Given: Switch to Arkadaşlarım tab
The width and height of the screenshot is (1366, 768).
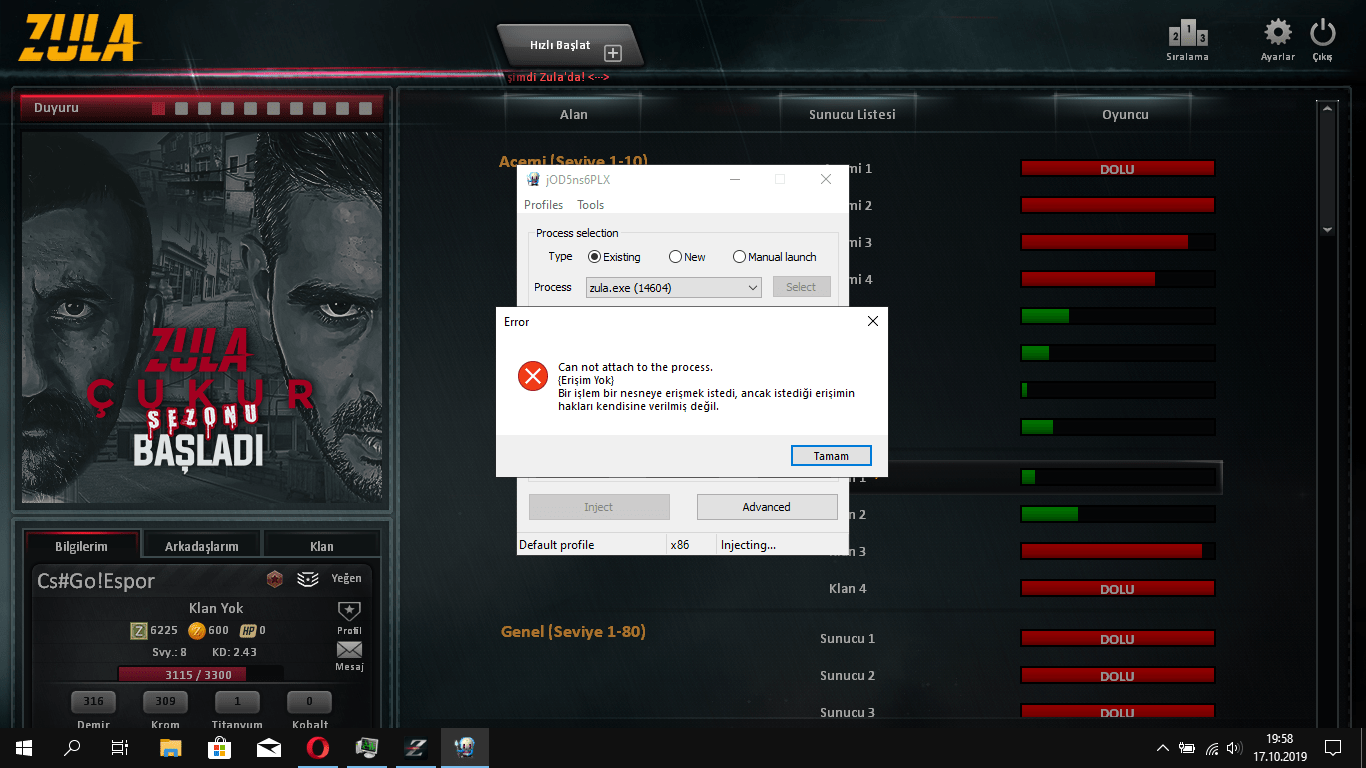Looking at the screenshot, I should point(201,546).
